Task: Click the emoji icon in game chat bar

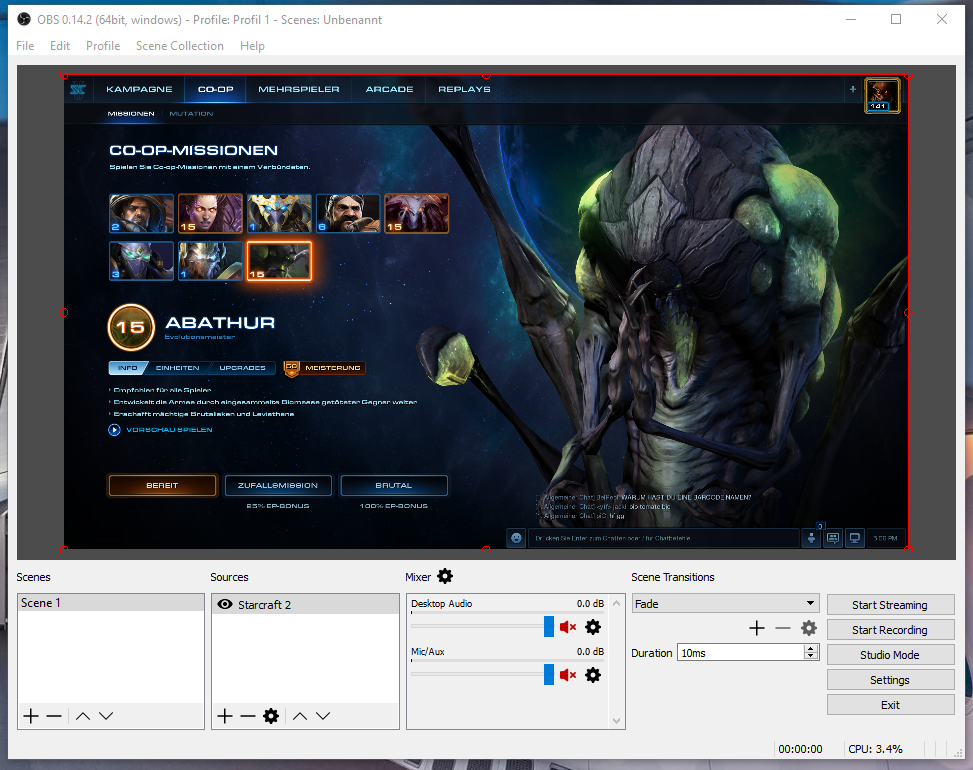Action: point(516,538)
